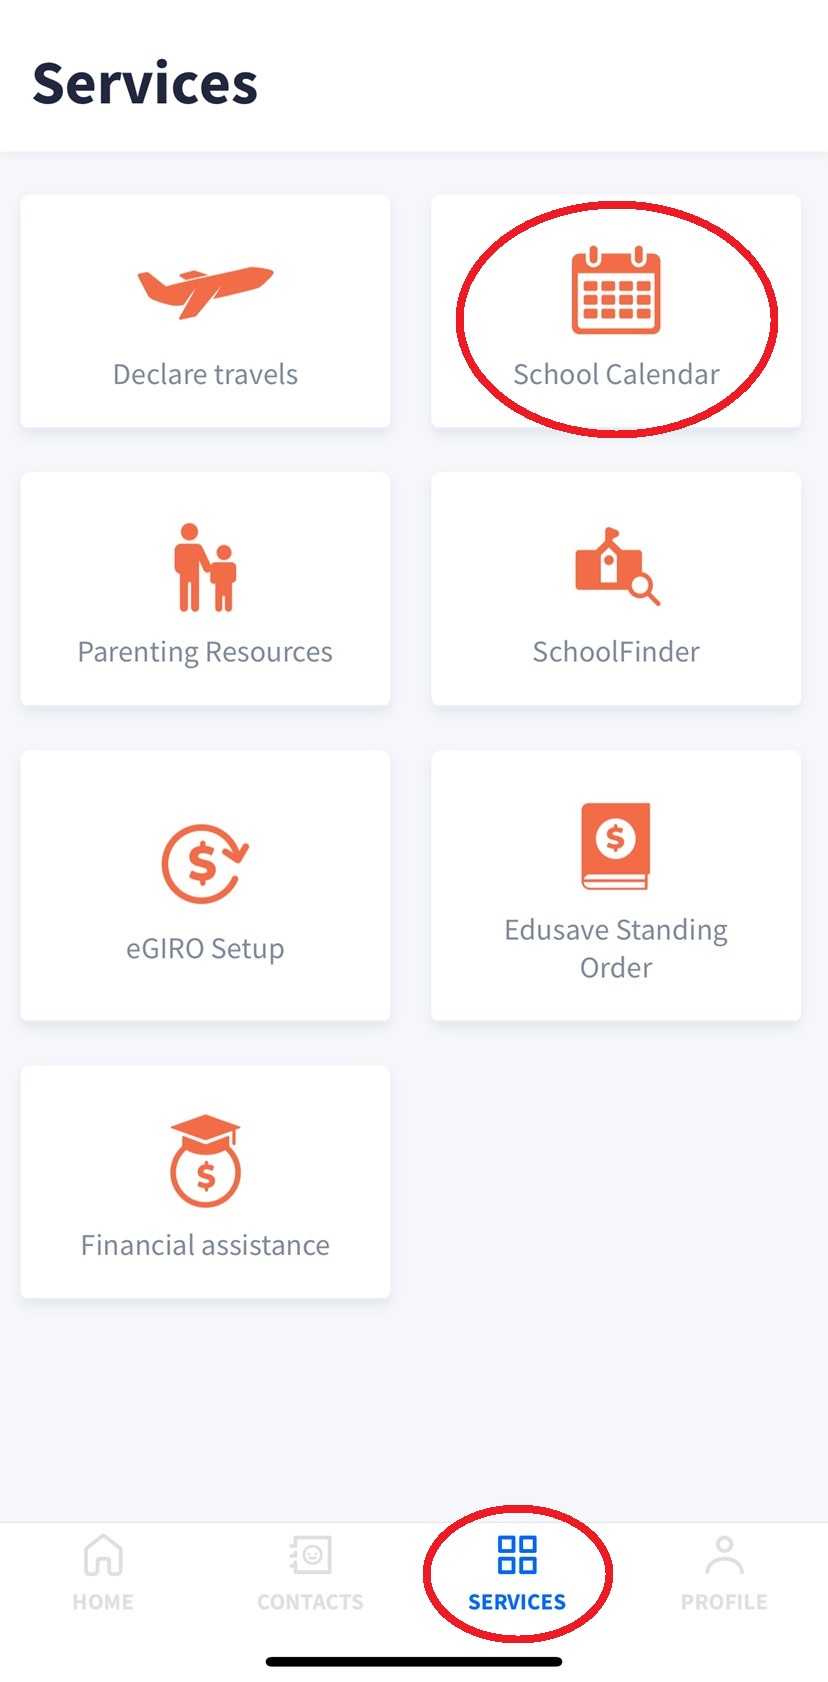This screenshot has height=1682, width=828.
Task: Select the SERVICES tab label
Action: click(517, 1602)
